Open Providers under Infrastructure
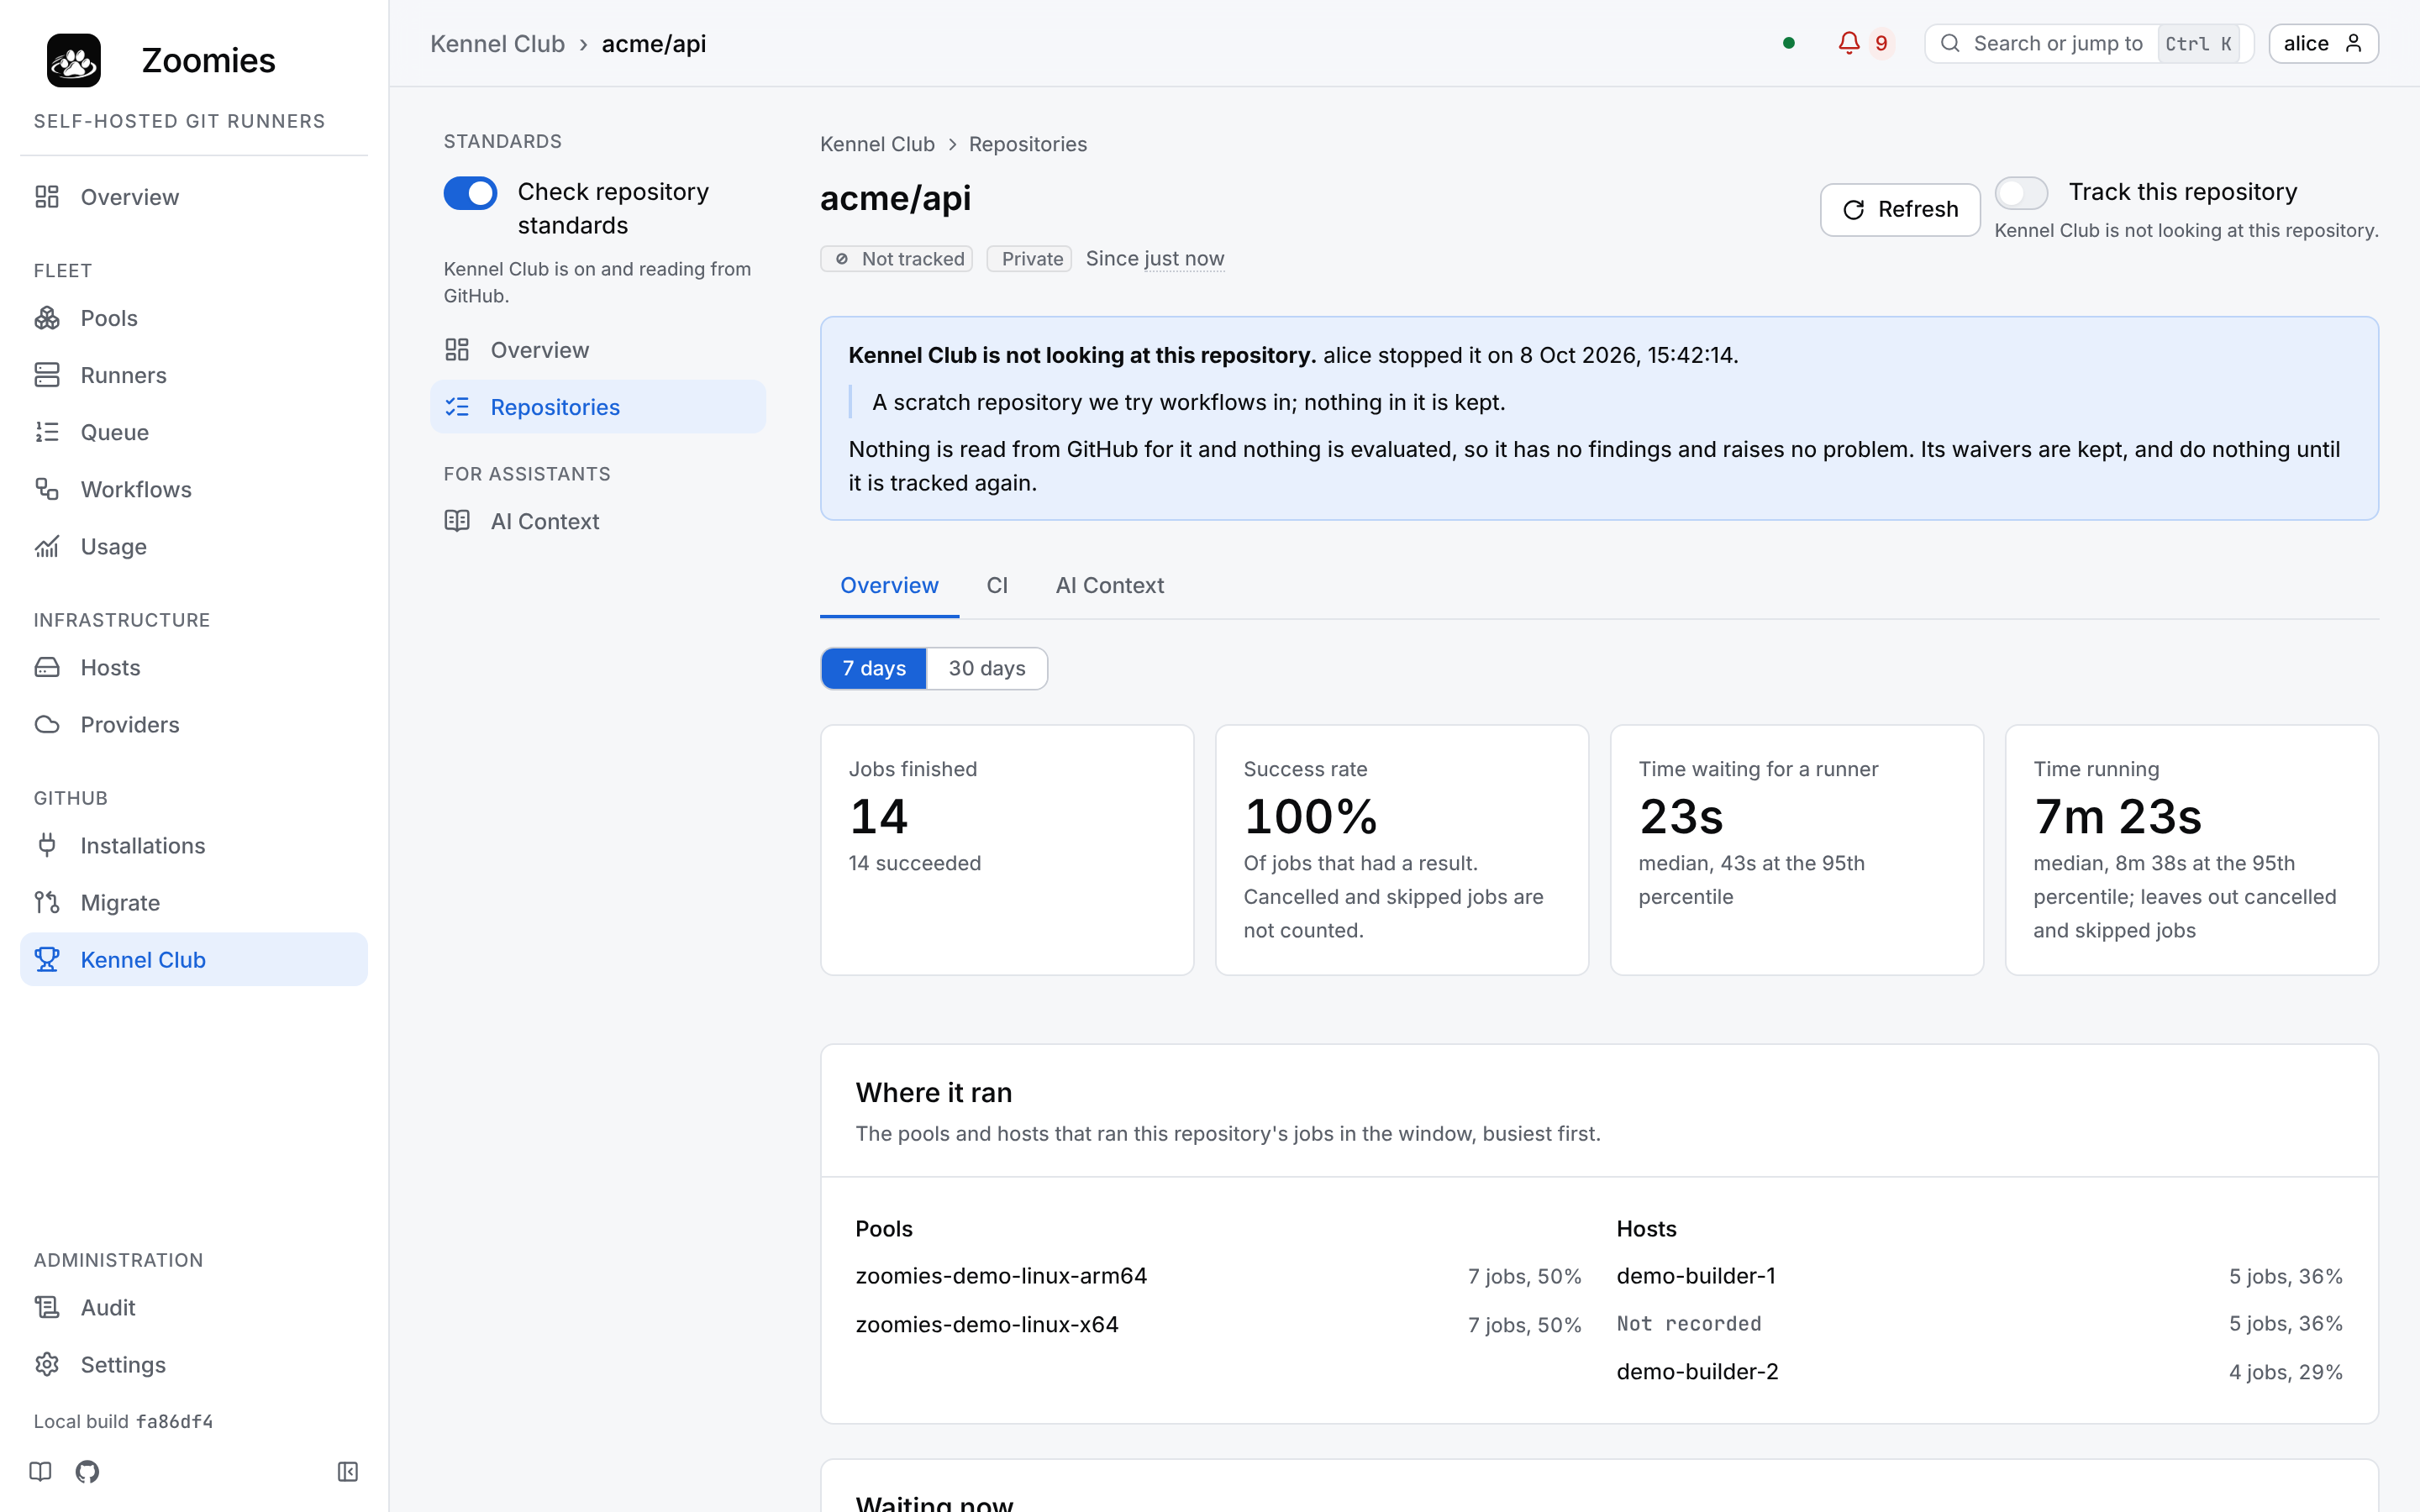 click(194, 724)
